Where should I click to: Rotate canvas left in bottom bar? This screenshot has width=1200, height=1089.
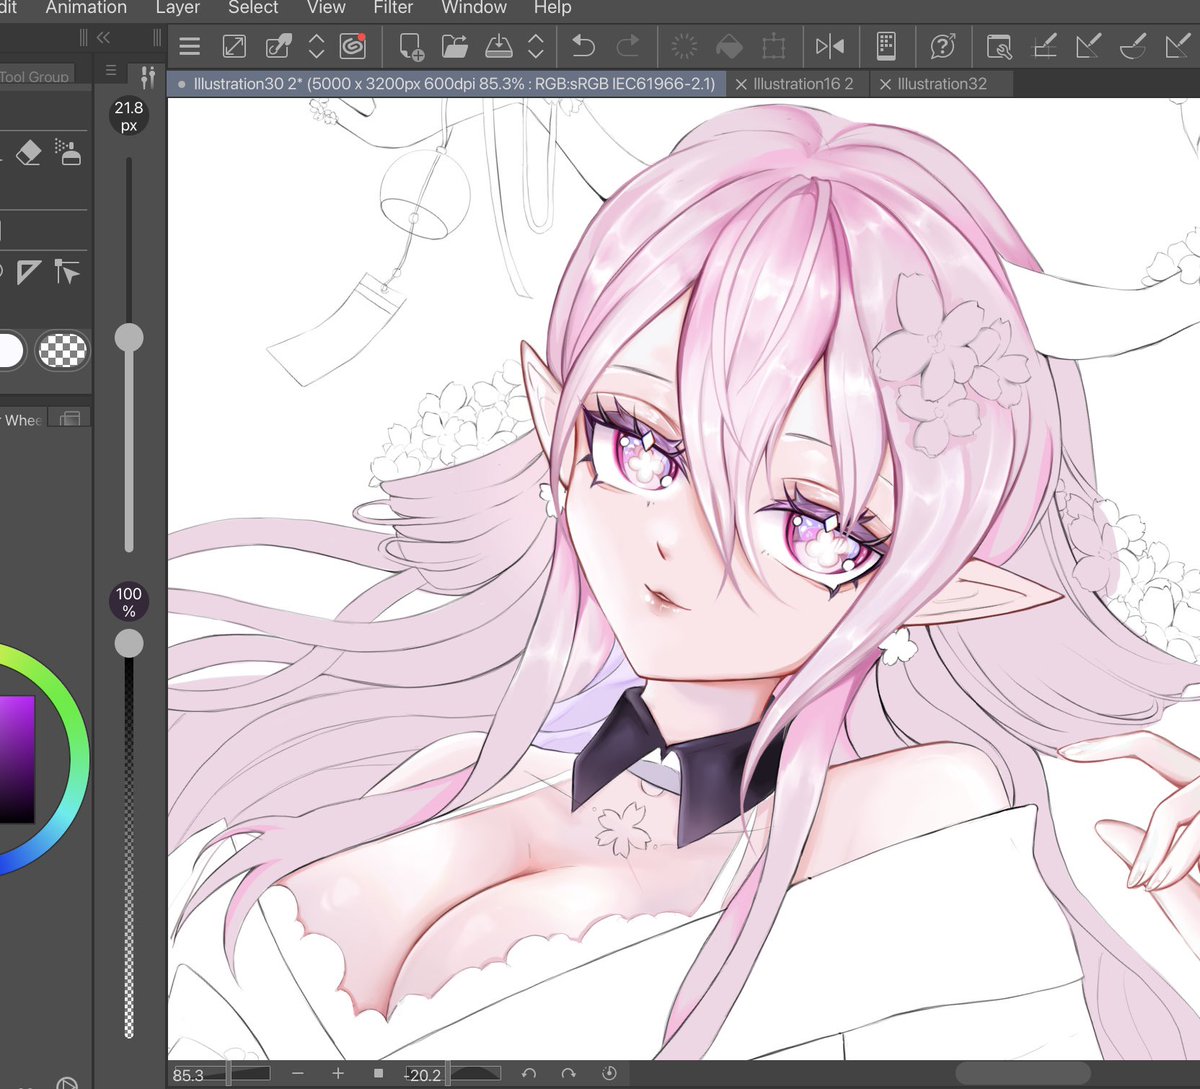point(529,1073)
